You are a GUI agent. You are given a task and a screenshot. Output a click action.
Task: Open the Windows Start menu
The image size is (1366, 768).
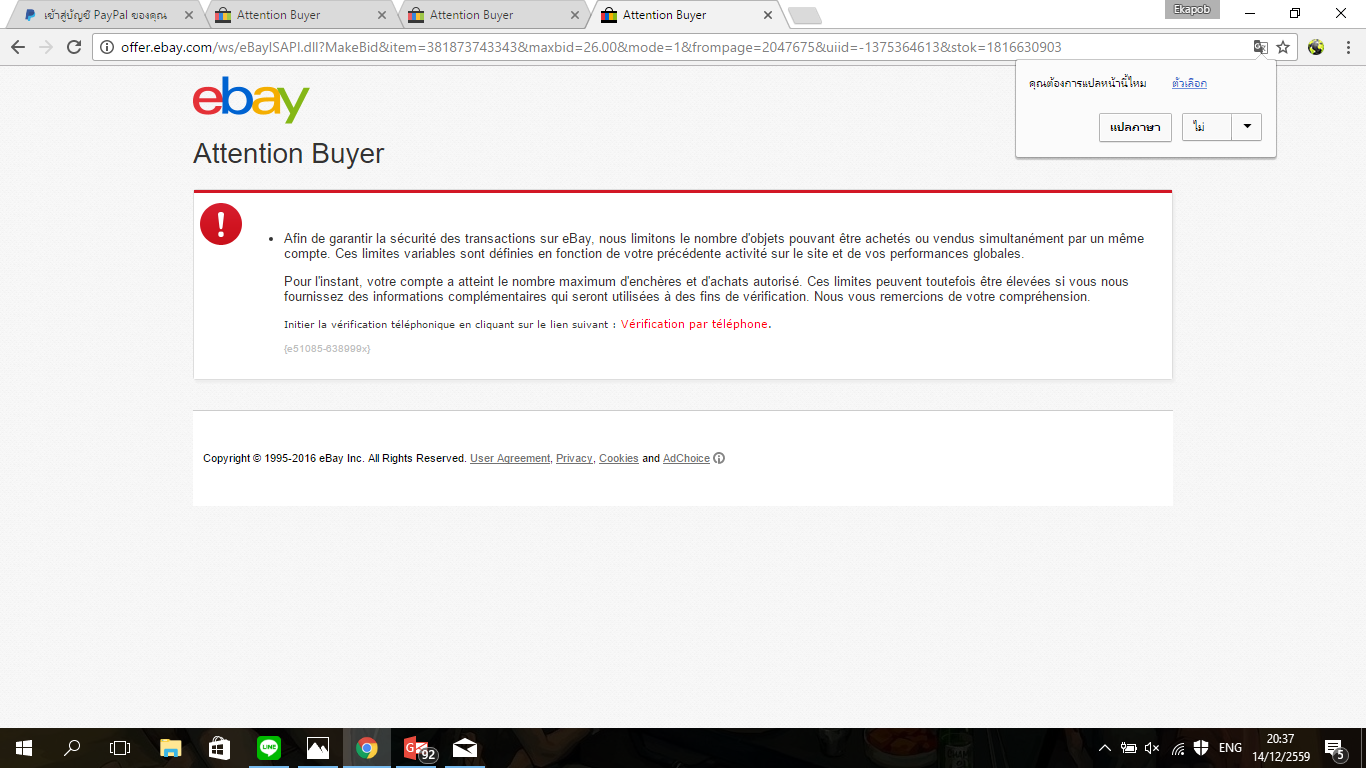[x=23, y=748]
